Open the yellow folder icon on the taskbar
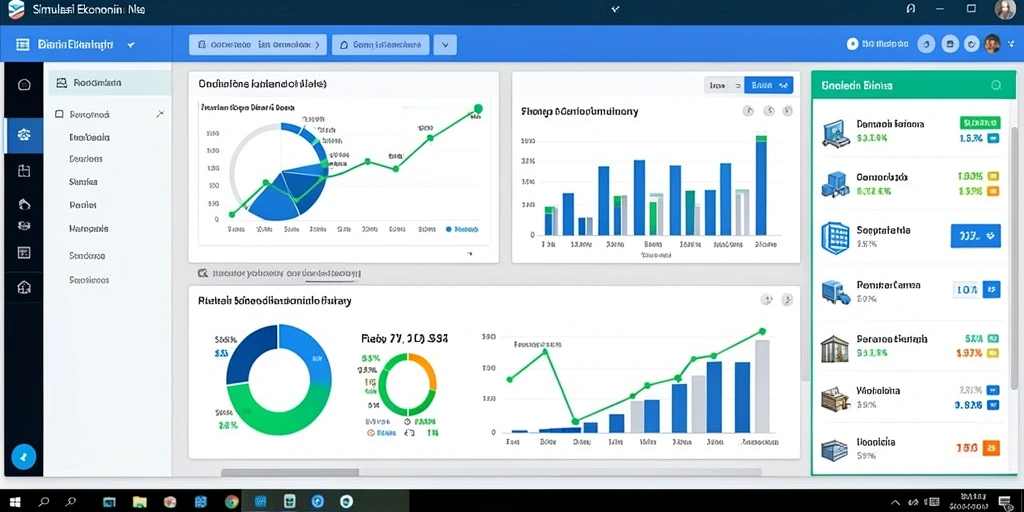This screenshot has width=1024, height=512. (140, 502)
